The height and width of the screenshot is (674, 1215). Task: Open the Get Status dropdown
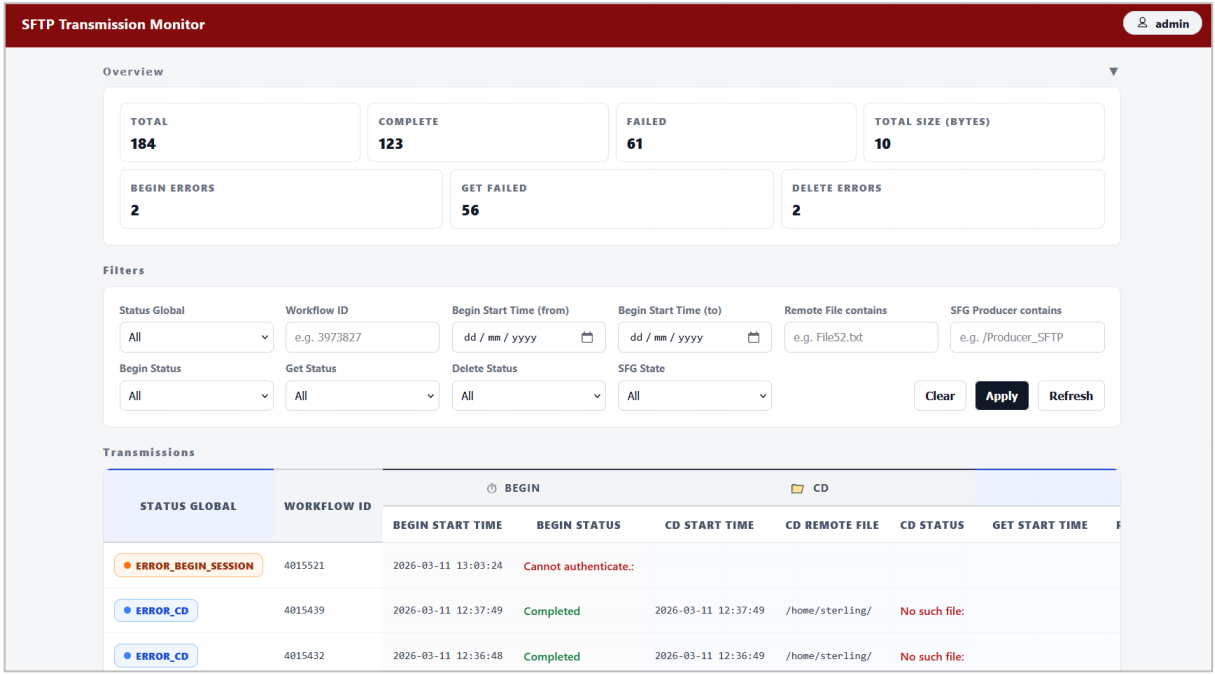tap(362, 396)
